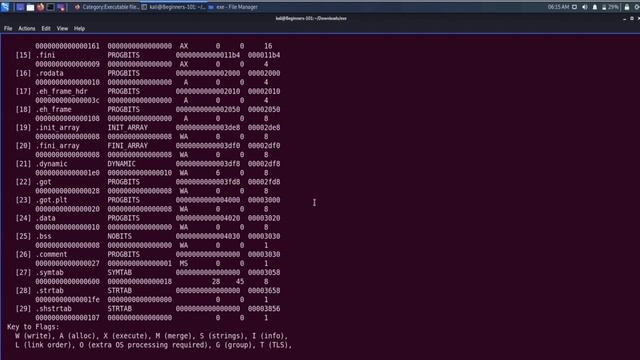Viewport: 640px width, 360px height.
Task: Click the '.symtab' section name
Action: coord(49,272)
